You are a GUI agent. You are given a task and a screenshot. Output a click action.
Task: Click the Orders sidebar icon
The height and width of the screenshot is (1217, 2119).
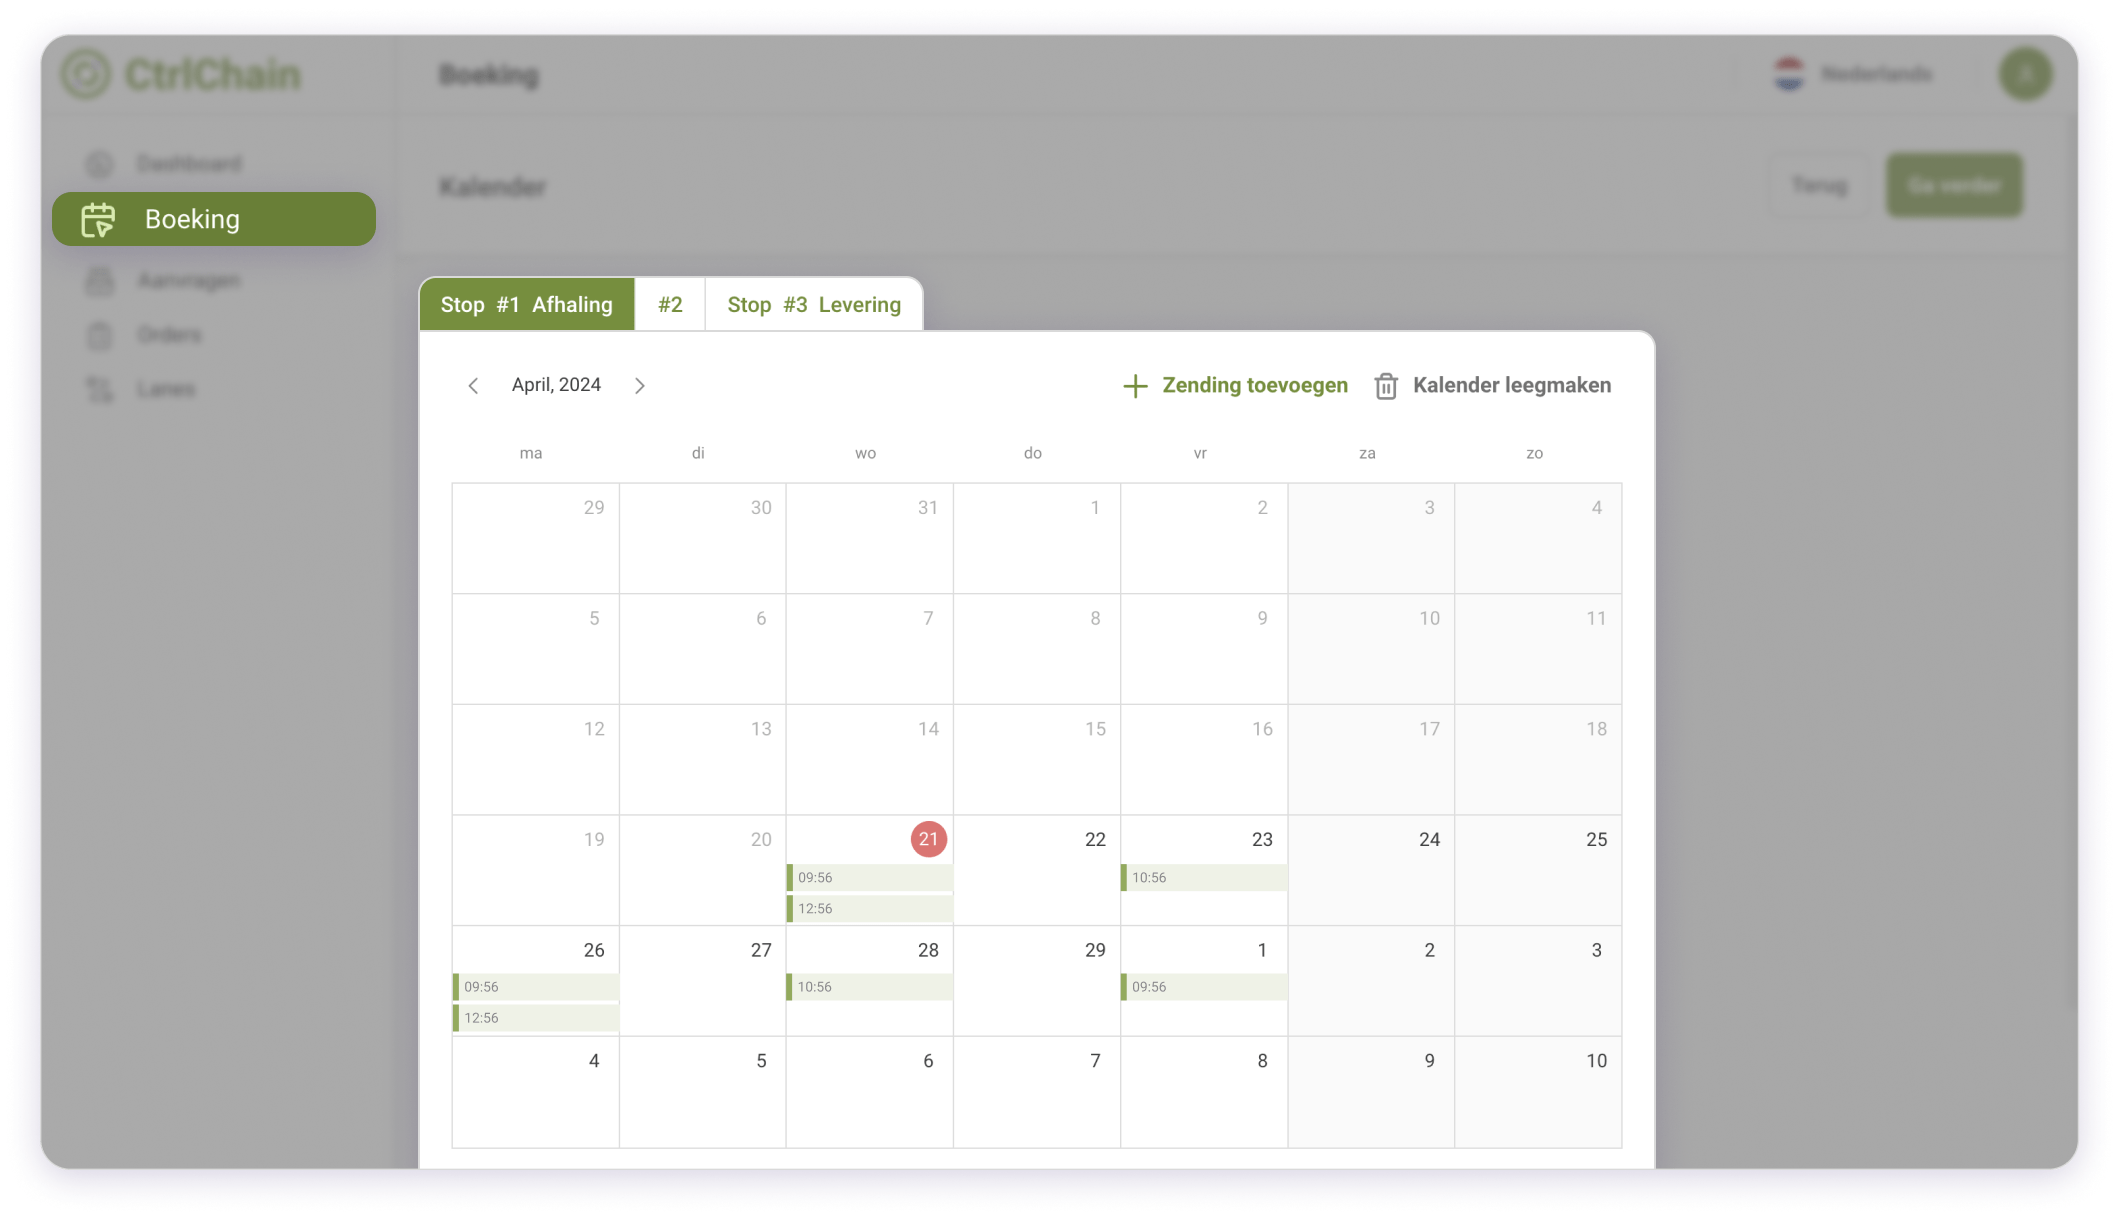pyautogui.click(x=99, y=335)
